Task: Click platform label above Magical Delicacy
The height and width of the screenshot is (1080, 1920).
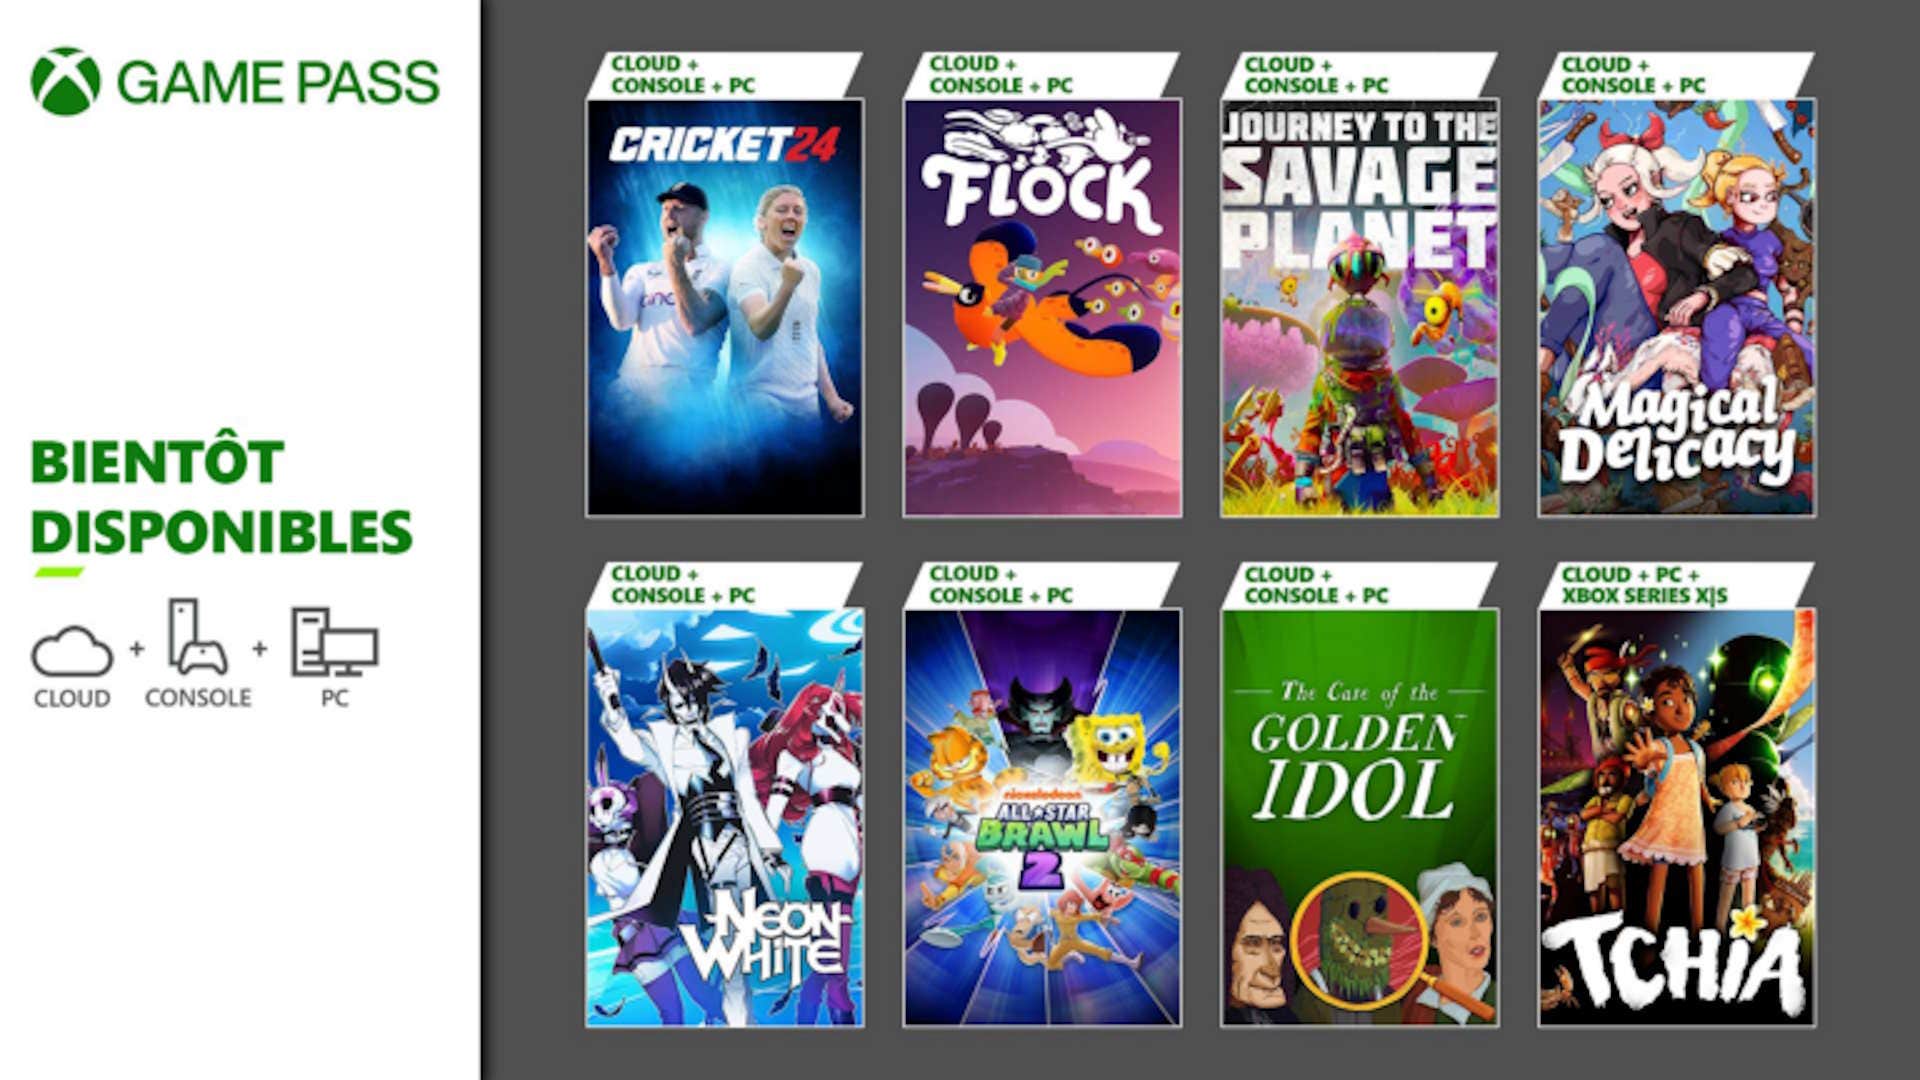Action: (1633, 75)
